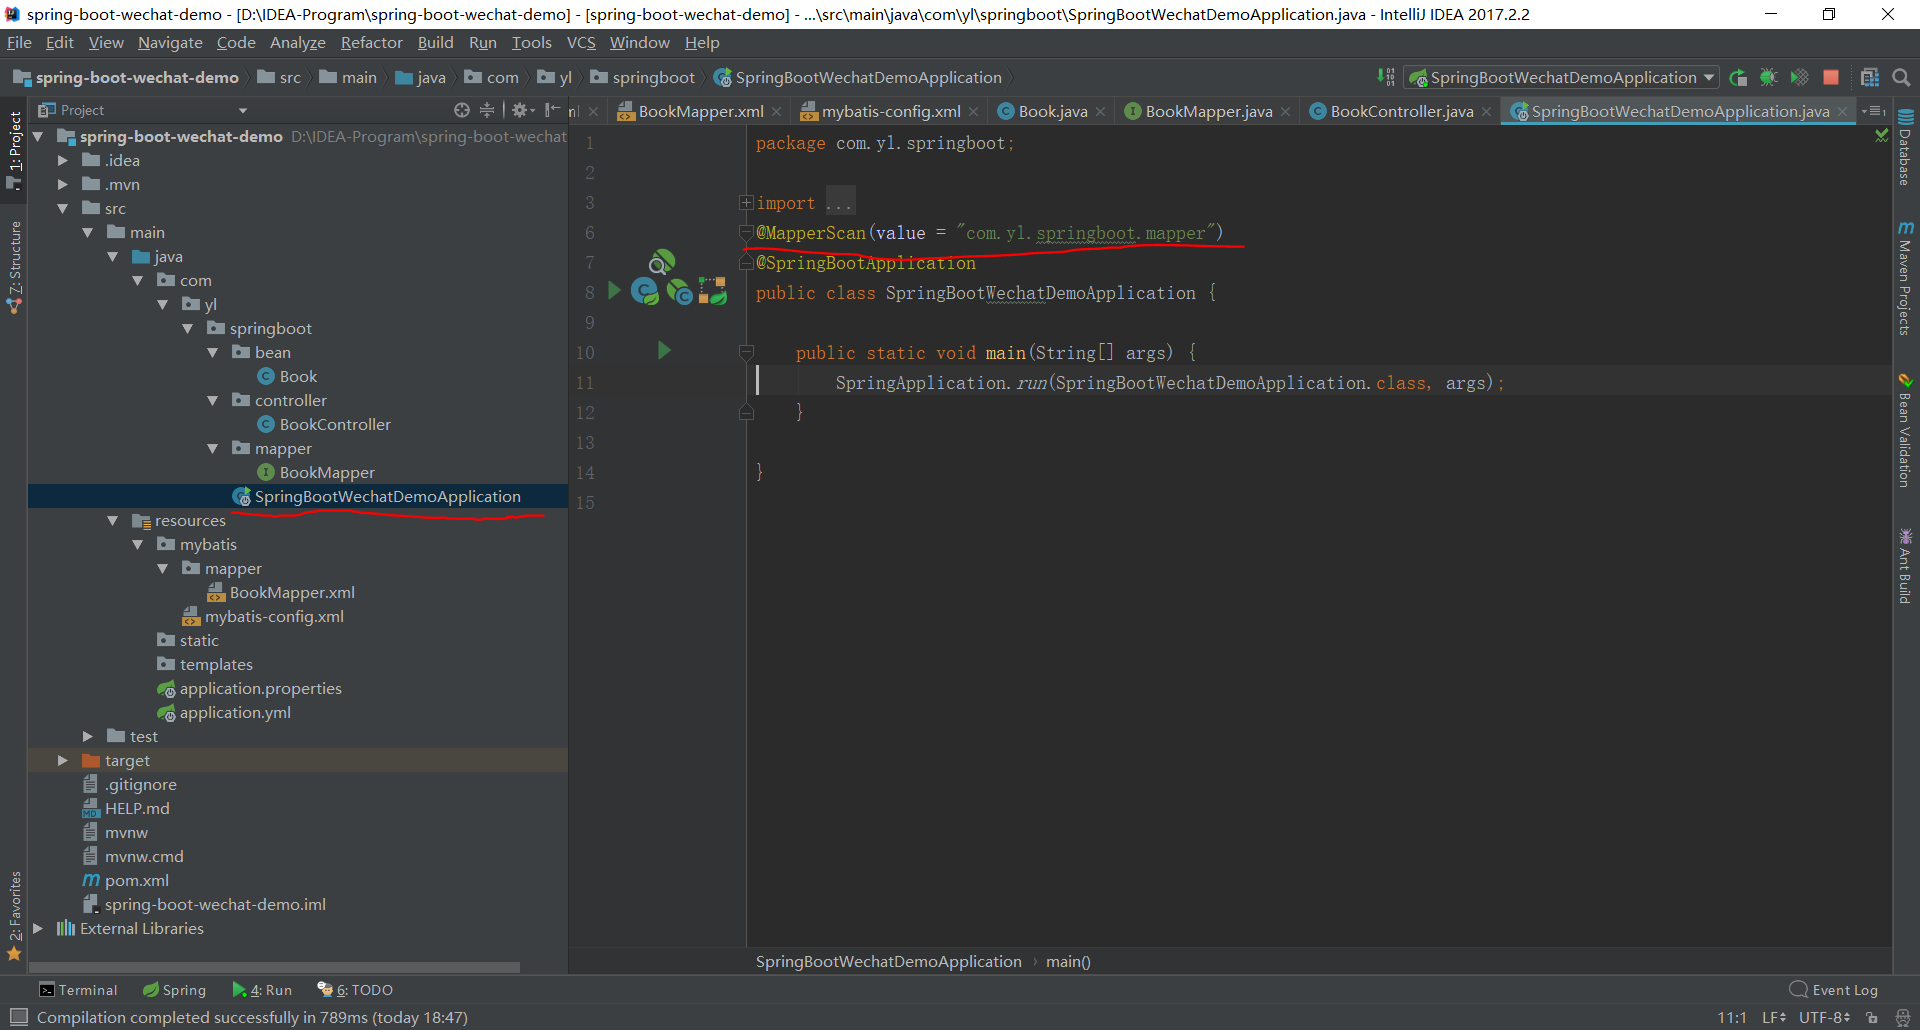Click the component scan gutter icon on line 7
This screenshot has width=1920, height=1030.
click(x=661, y=262)
